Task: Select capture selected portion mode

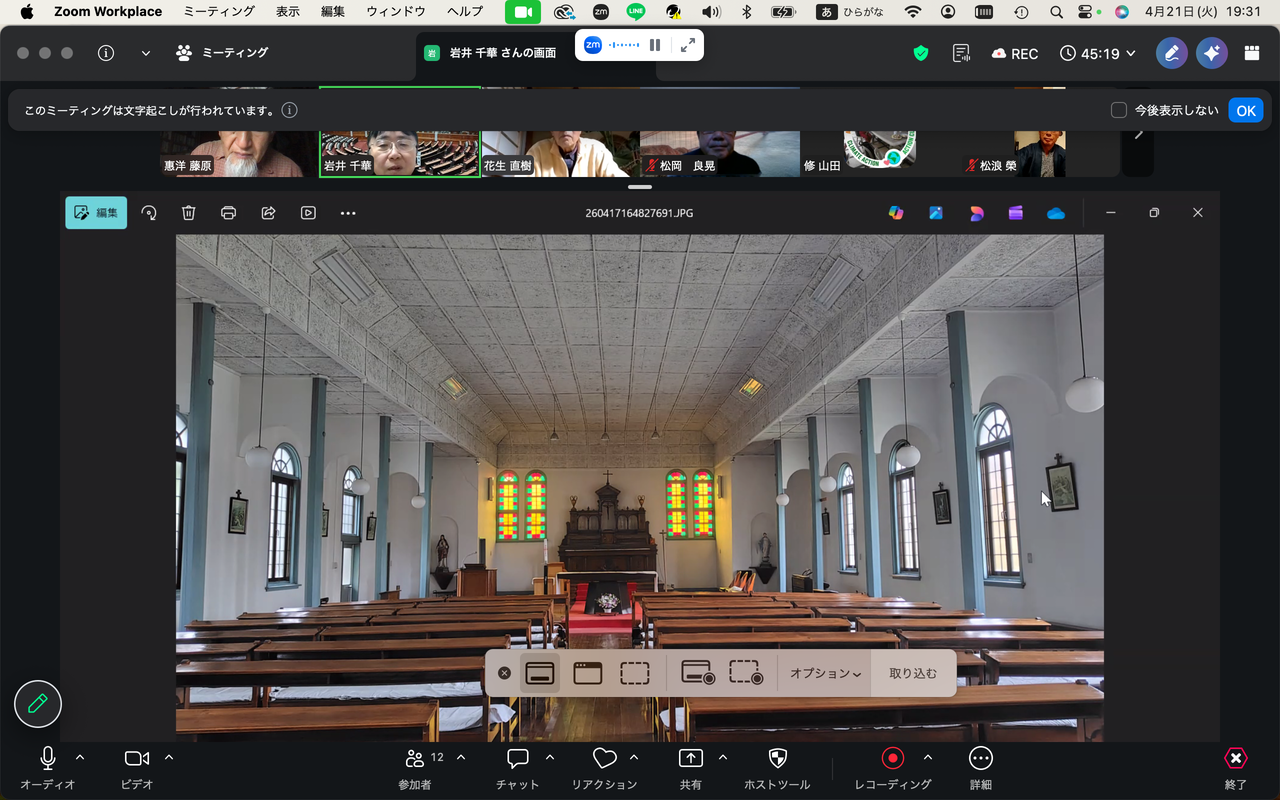Action: (x=635, y=673)
